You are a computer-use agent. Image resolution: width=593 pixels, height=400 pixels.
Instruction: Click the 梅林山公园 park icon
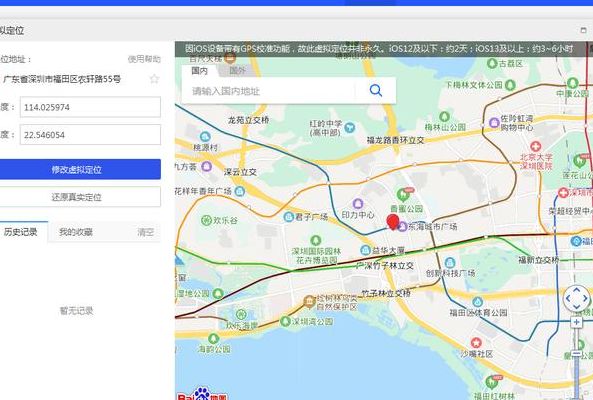(x=444, y=116)
